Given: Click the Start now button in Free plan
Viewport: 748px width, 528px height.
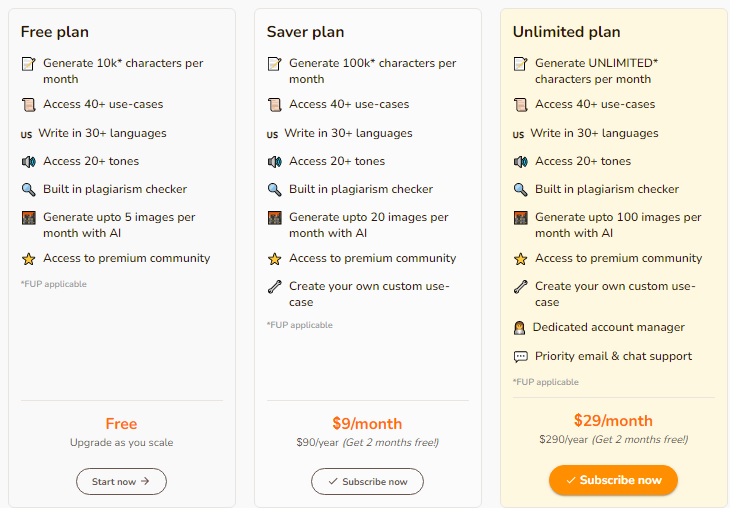Looking at the screenshot, I should [x=121, y=481].
